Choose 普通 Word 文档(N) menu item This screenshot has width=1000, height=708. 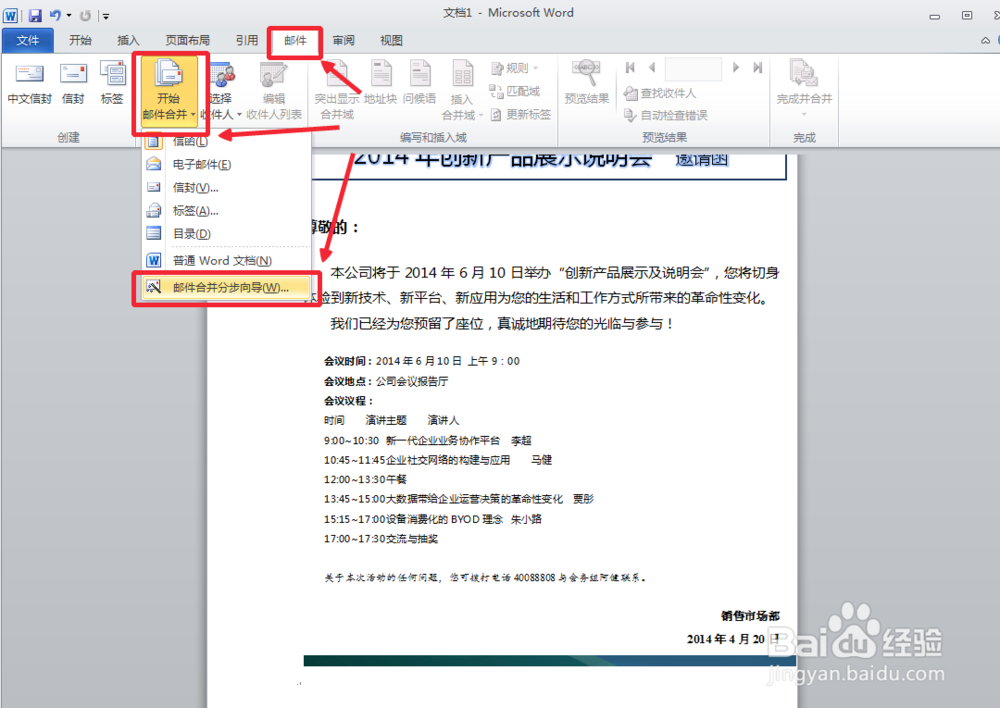pos(226,260)
